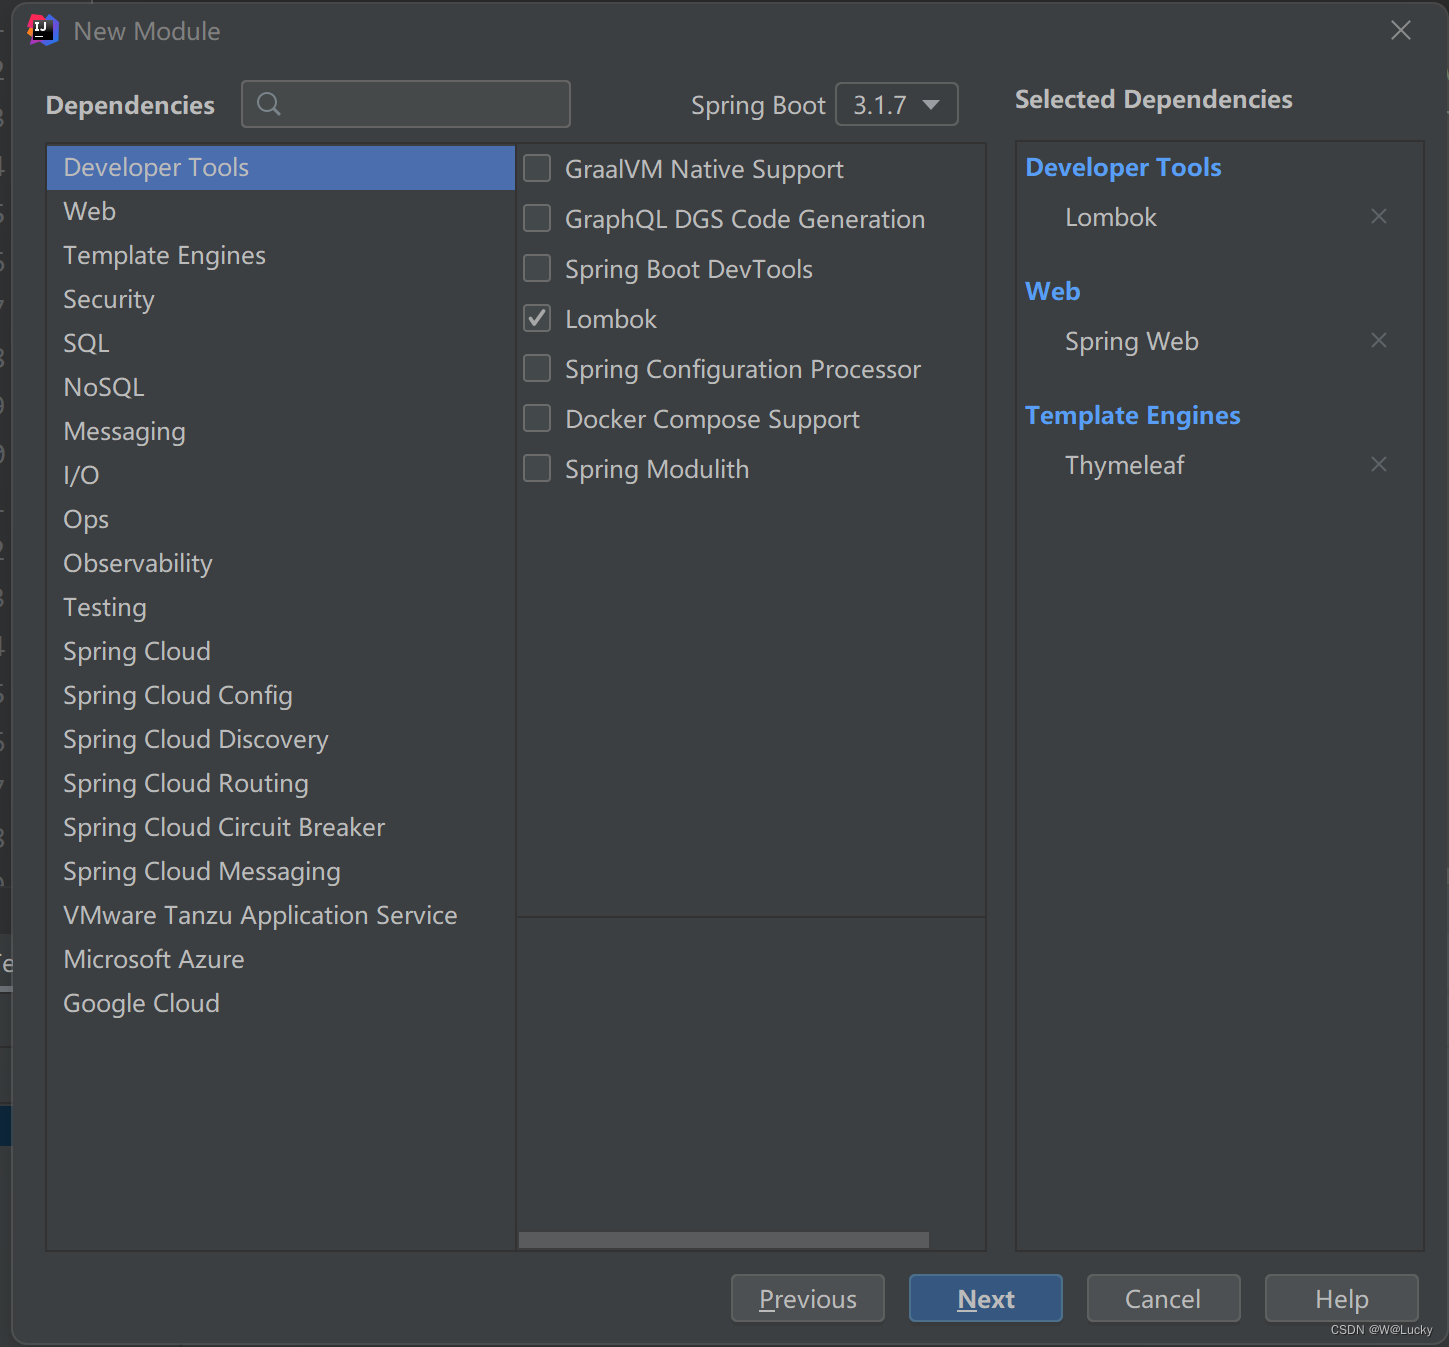
Task: Open the Spring Cloud category
Action: click(281, 651)
